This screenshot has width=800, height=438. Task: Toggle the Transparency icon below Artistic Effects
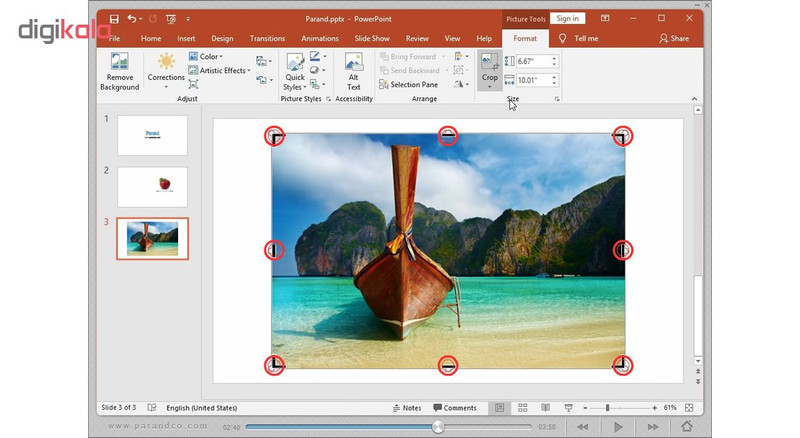(193, 84)
